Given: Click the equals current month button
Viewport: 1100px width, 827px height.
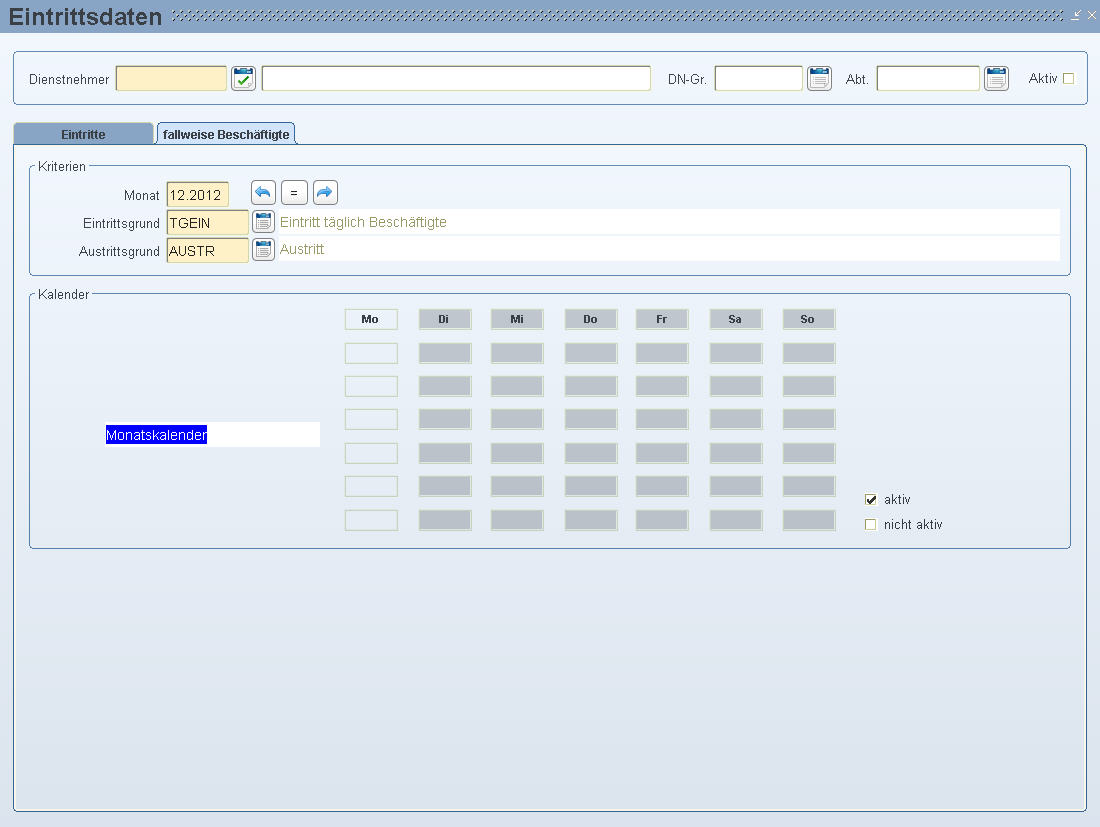Looking at the screenshot, I should tap(294, 192).
